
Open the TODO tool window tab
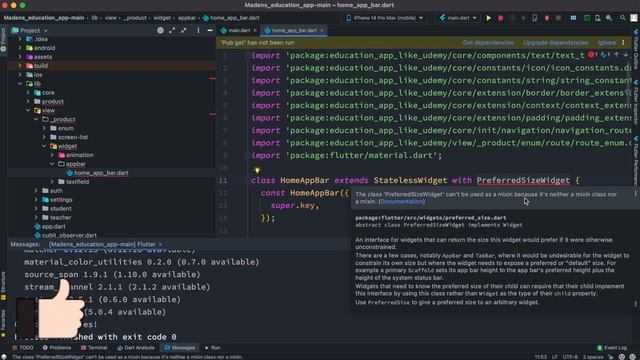click(23, 348)
